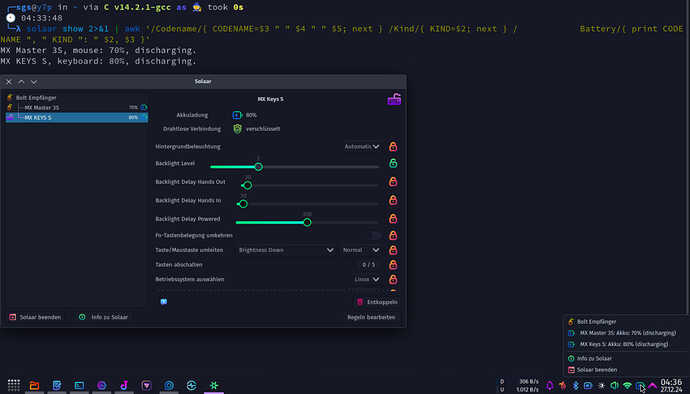Select Bolt Empfänger in tray menu
Image resolution: width=690 pixels, height=394 pixels.
[x=627, y=322]
